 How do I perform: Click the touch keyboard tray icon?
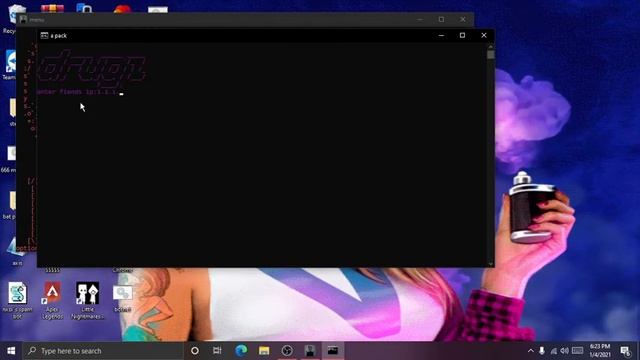[x=578, y=351]
